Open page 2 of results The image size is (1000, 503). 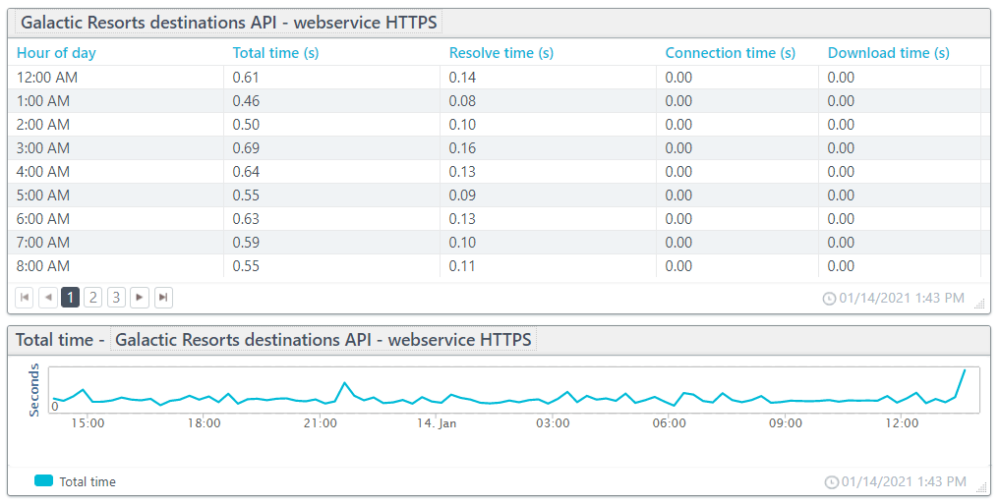tap(93, 297)
